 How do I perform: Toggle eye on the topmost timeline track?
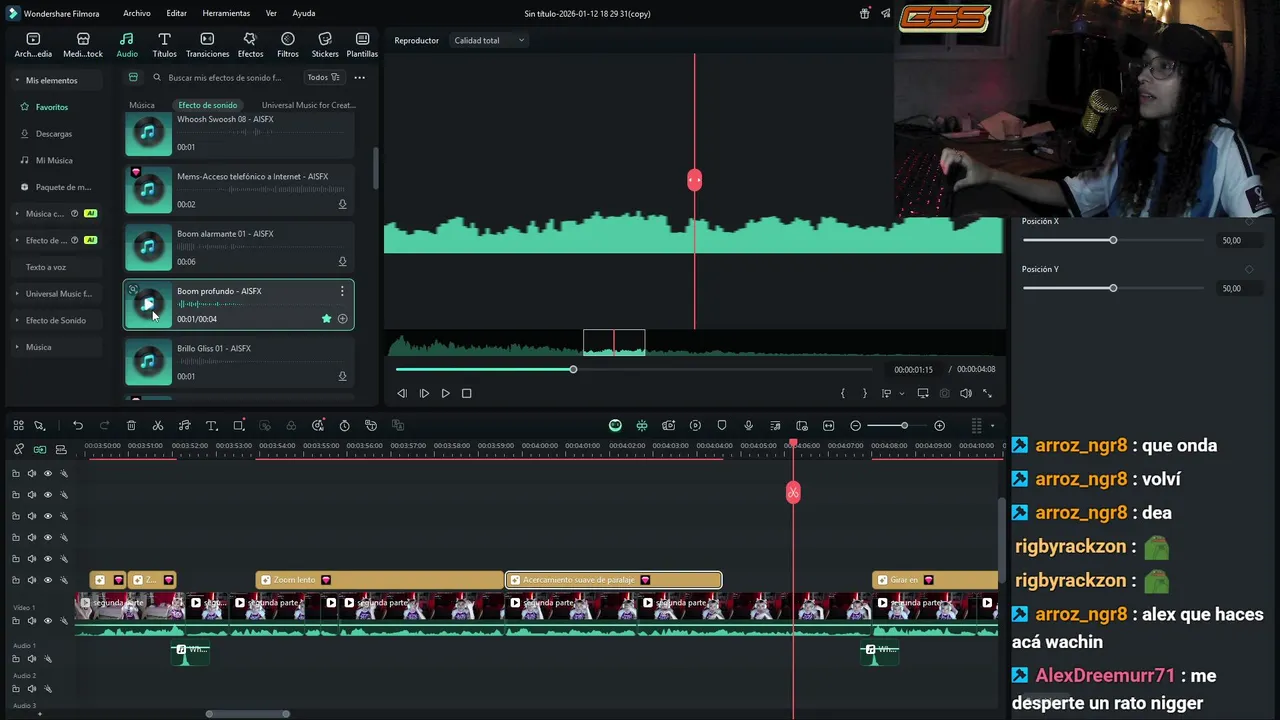pyautogui.click(x=47, y=474)
